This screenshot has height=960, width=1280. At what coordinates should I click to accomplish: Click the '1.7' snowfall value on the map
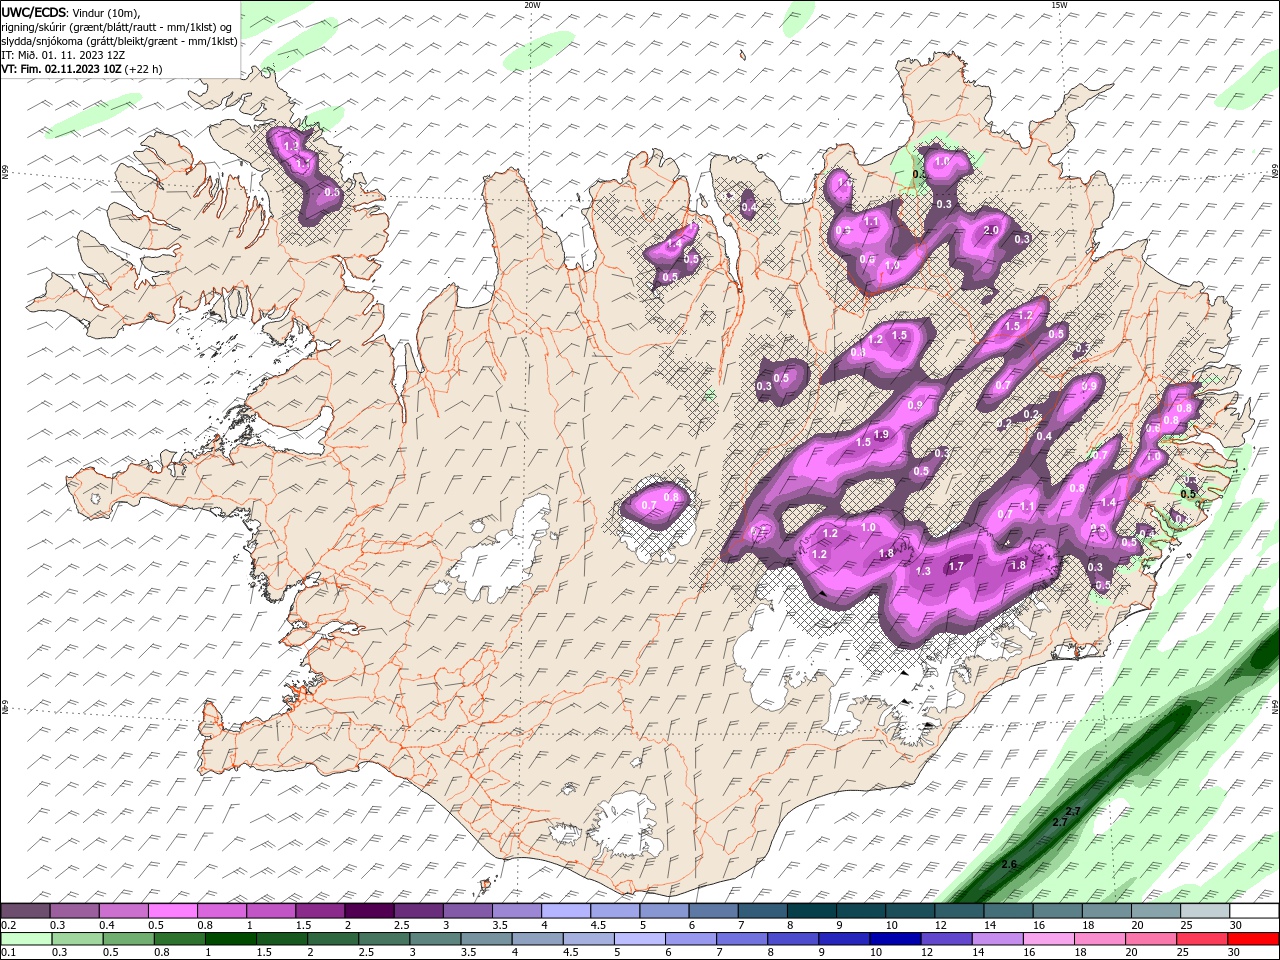coord(956,566)
